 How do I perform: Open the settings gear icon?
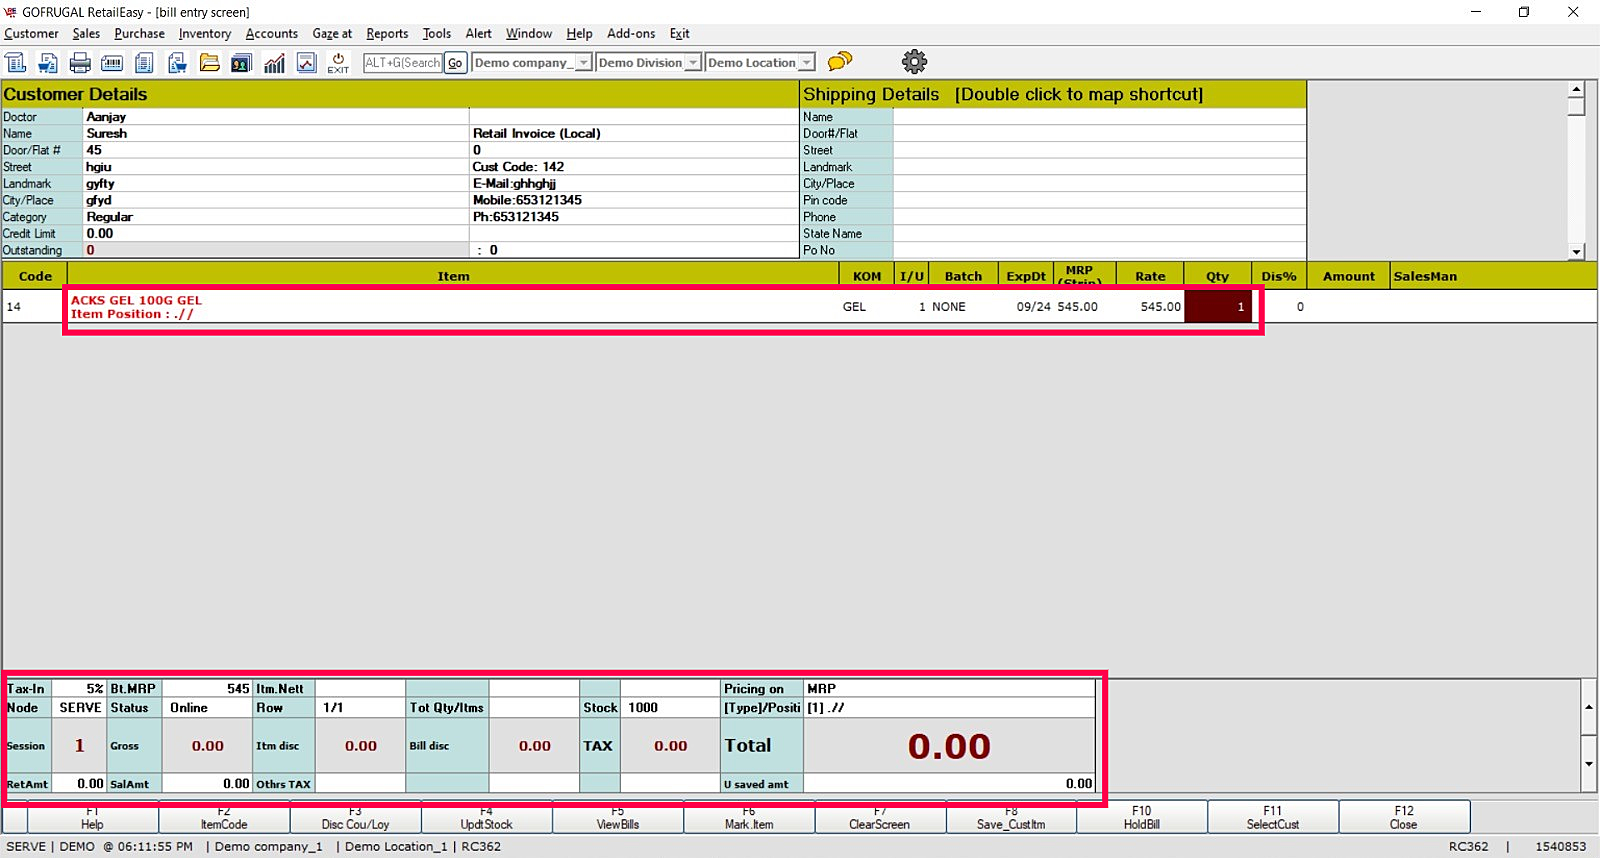[x=914, y=62]
